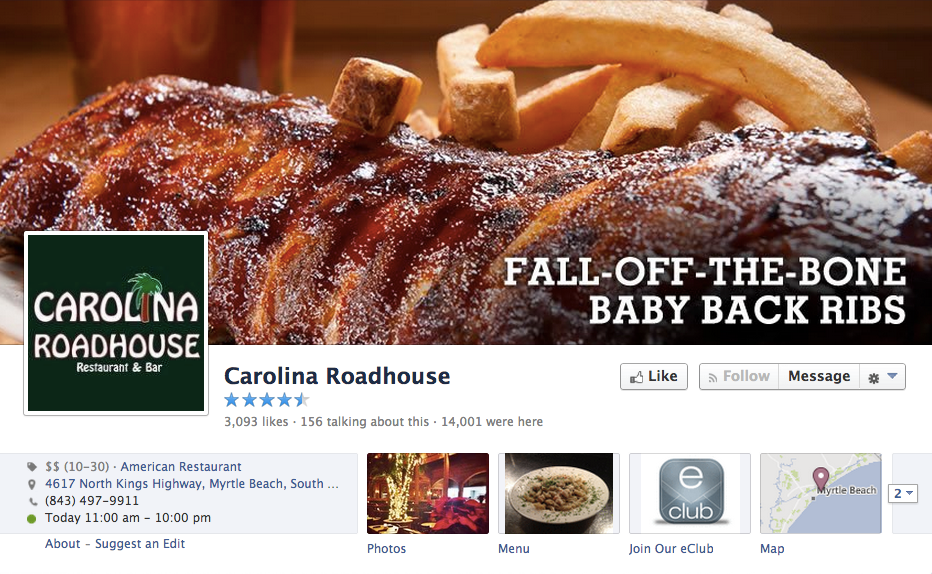Open the About link
Image resolution: width=932 pixels, height=574 pixels.
click(62, 544)
